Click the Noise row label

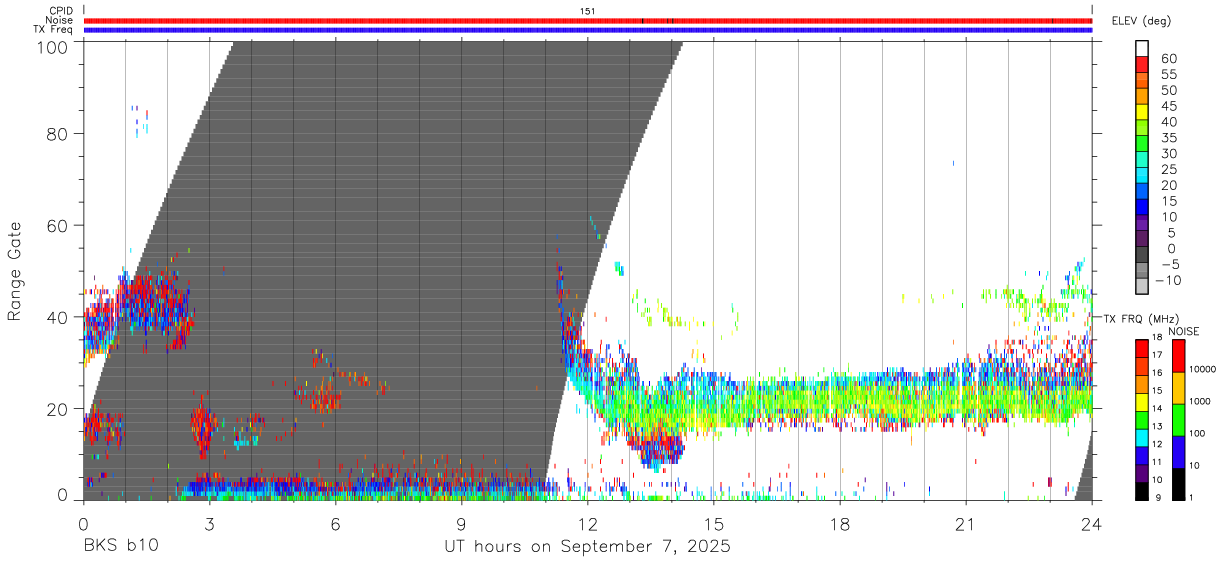[x=60, y=20]
